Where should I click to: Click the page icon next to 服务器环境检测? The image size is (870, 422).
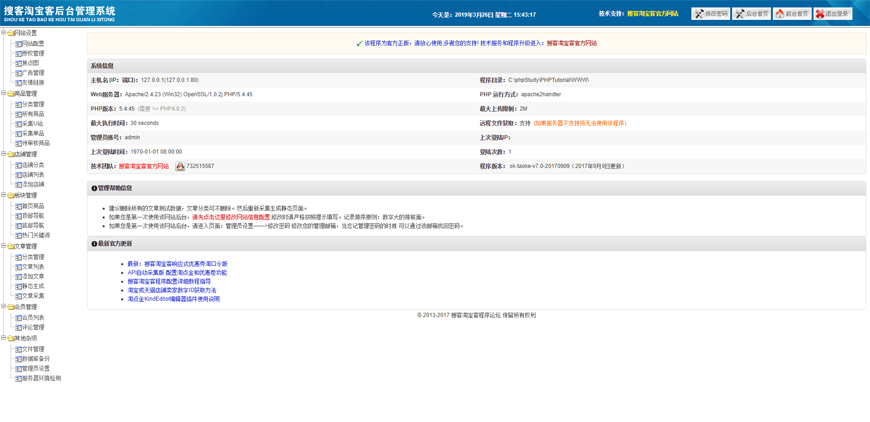click(x=18, y=378)
